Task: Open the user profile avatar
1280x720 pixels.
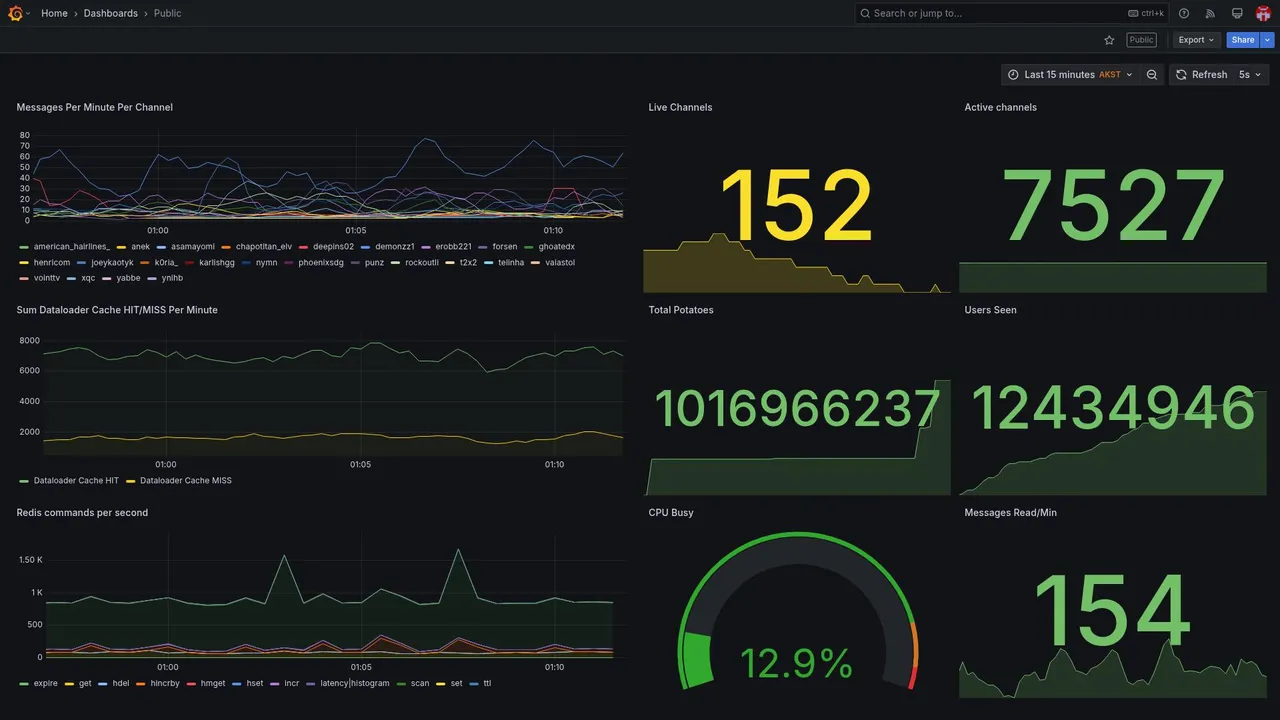Action: [1263, 13]
